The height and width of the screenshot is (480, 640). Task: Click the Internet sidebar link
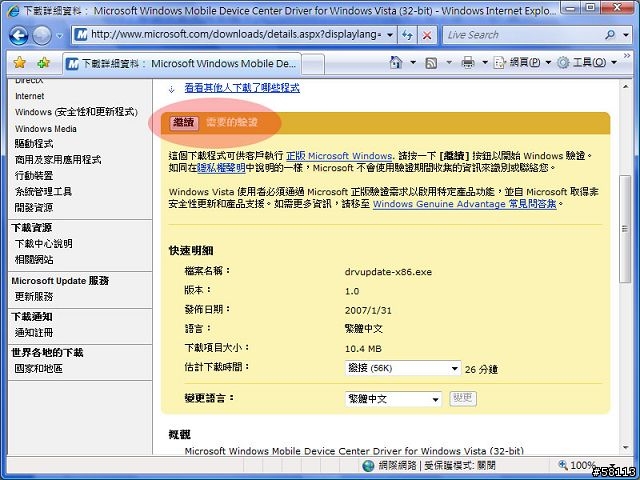[x=29, y=96]
